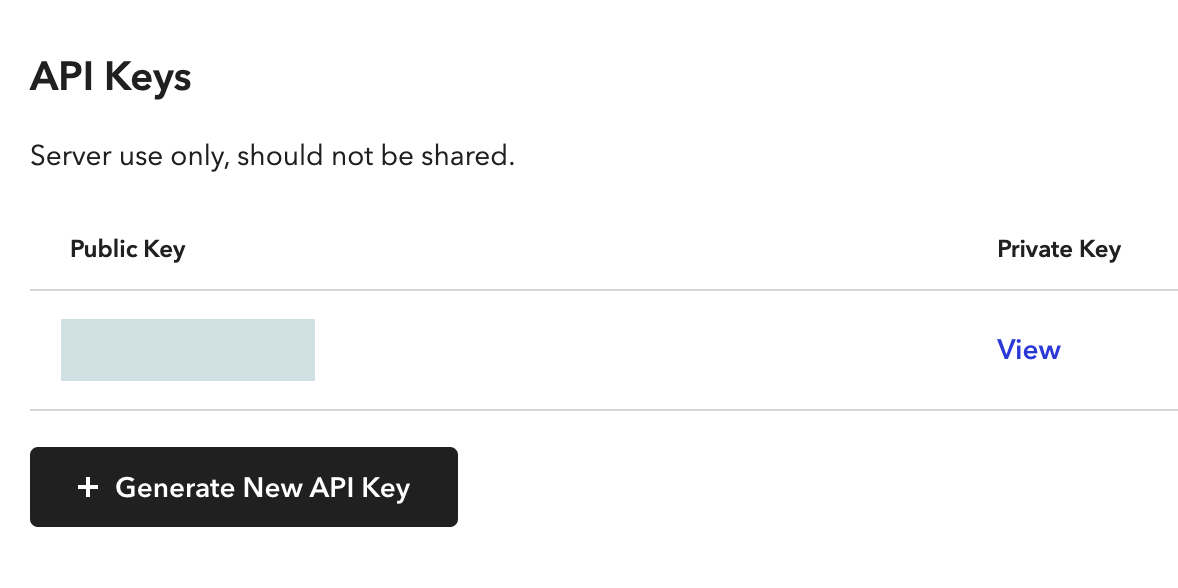Click the black button below the key table
The width and height of the screenshot is (1178, 588).
click(x=243, y=487)
